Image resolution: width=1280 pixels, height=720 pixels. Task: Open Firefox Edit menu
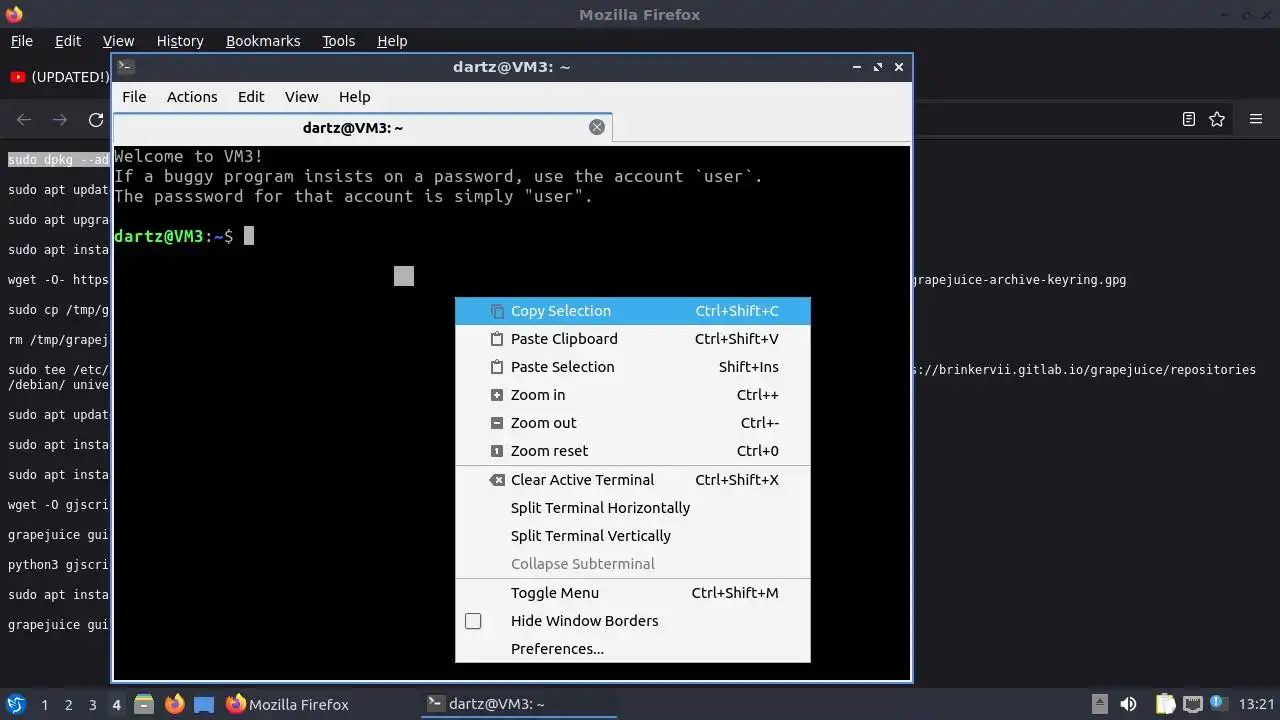click(68, 41)
